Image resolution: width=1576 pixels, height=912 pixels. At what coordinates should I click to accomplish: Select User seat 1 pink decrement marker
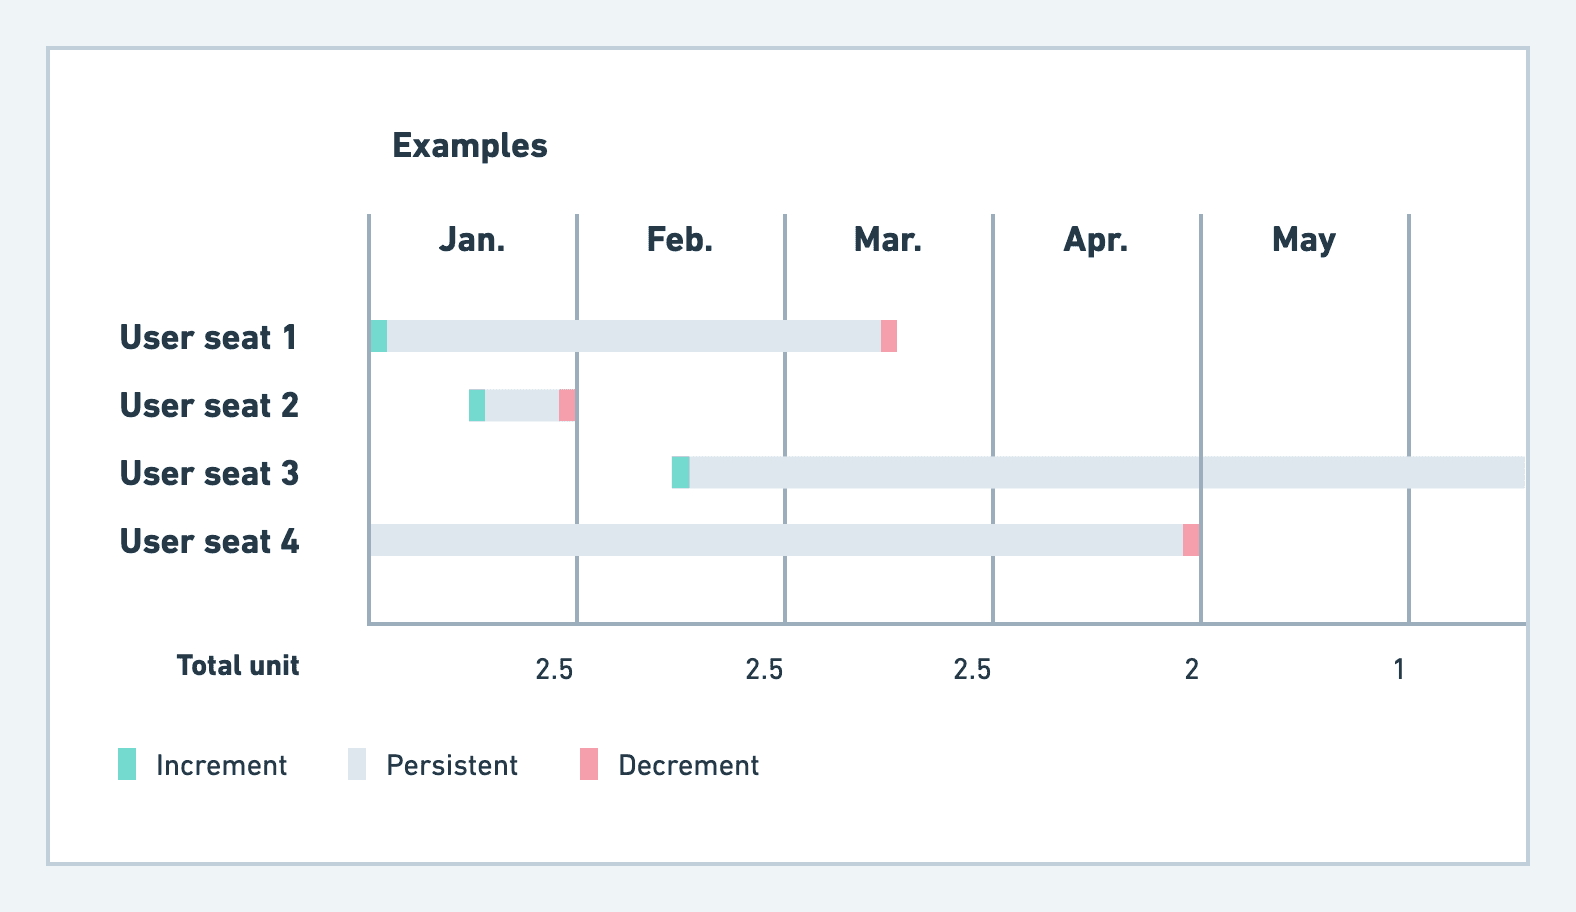pos(889,336)
